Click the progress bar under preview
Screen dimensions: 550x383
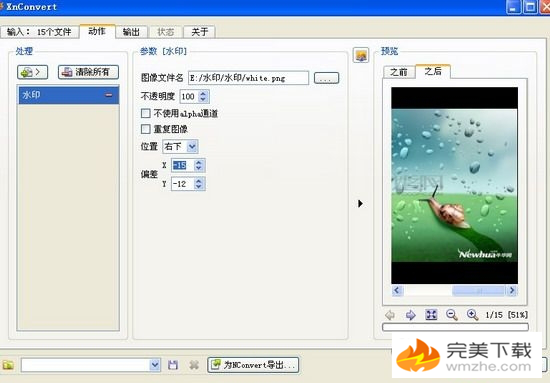pyautogui.click(x=455, y=327)
